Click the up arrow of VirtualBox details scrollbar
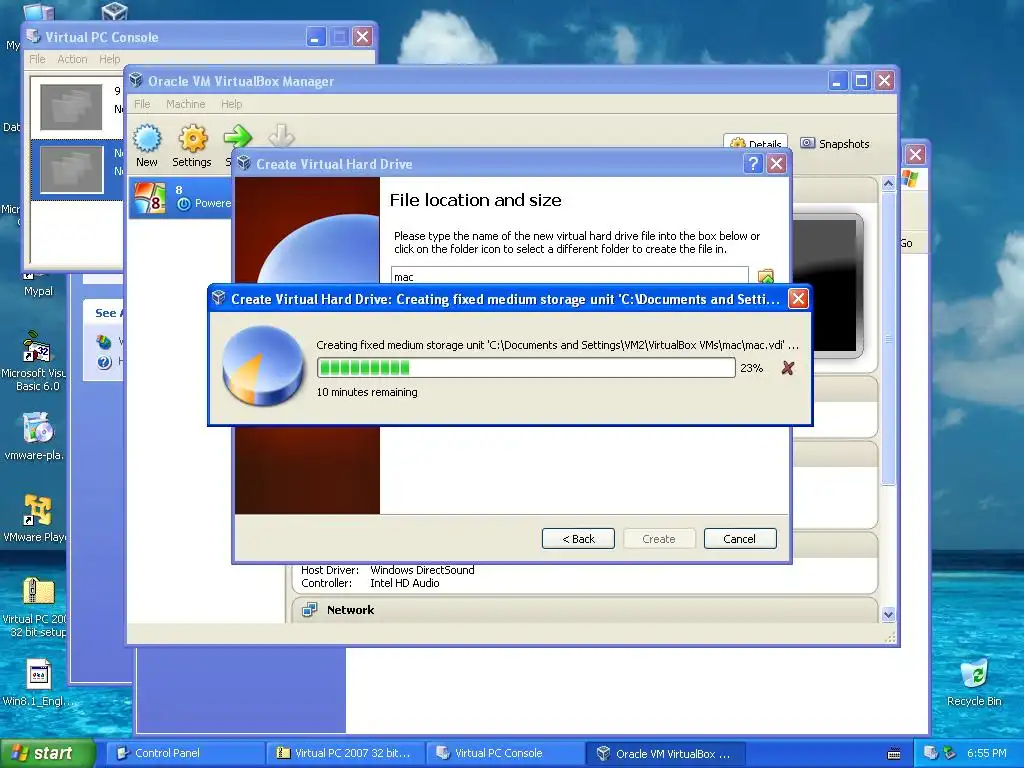The image size is (1024, 768). point(888,184)
